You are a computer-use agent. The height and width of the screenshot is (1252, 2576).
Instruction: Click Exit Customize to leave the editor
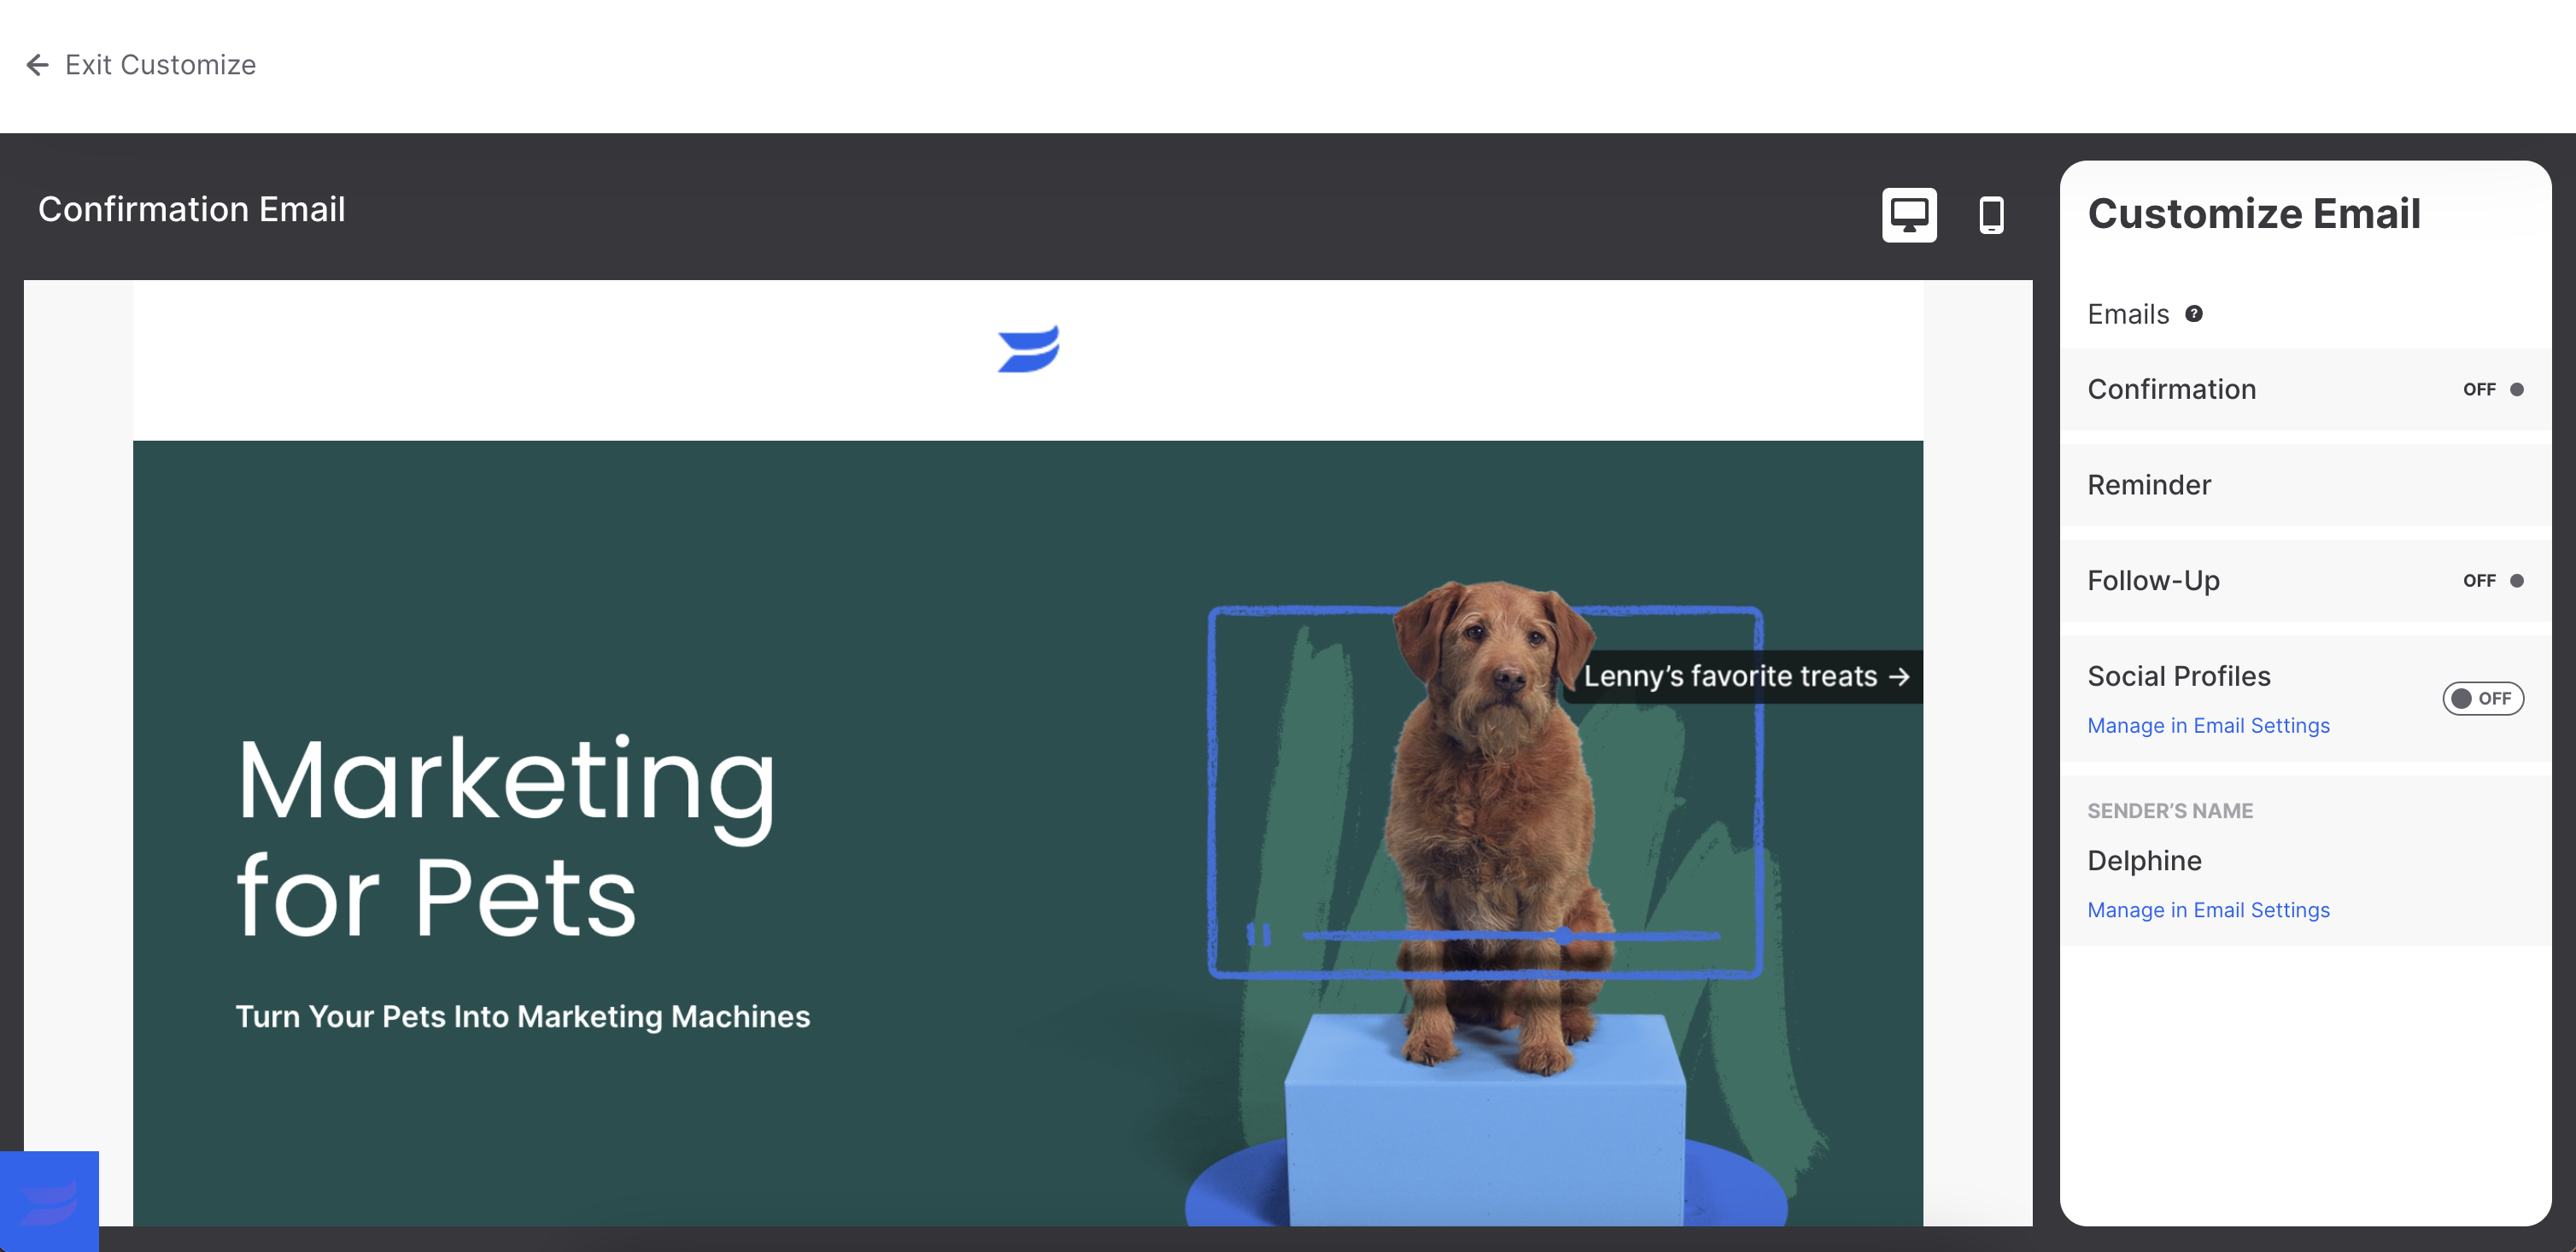139,64
